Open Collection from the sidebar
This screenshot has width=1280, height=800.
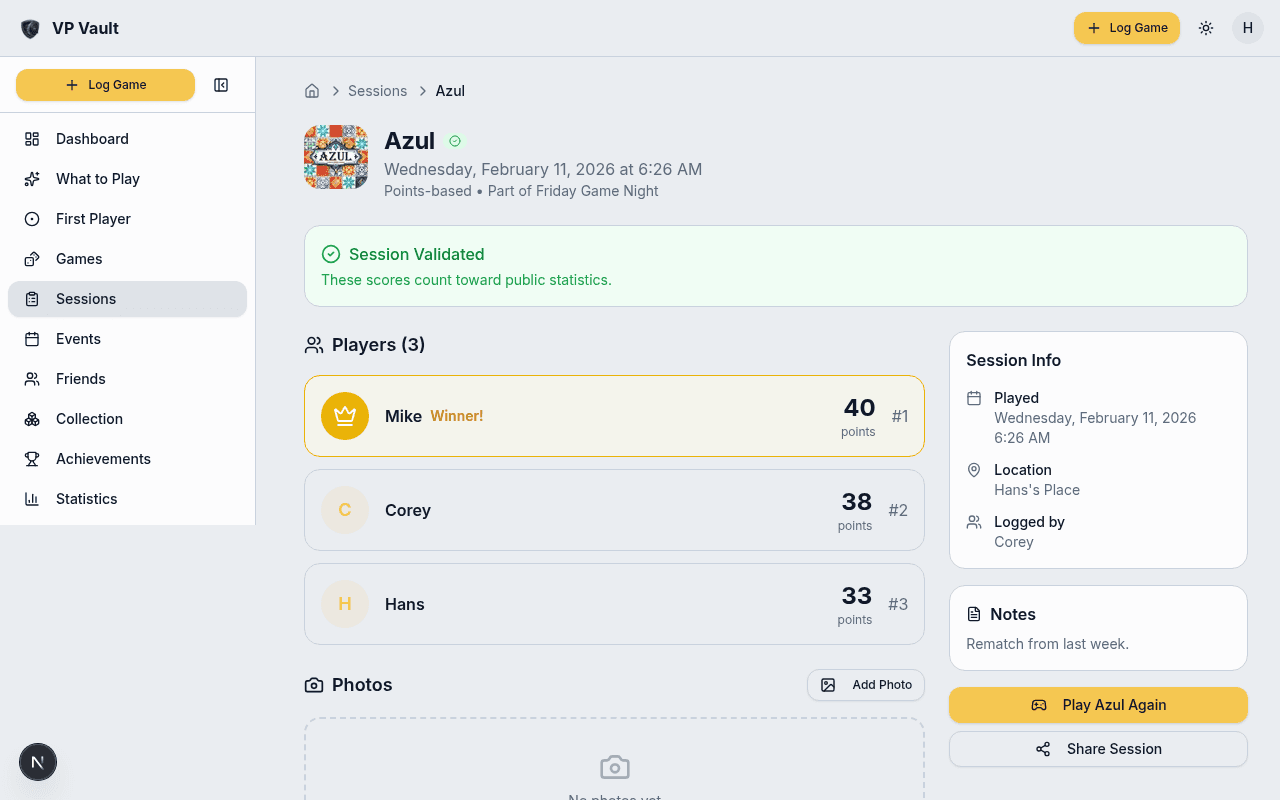89,419
